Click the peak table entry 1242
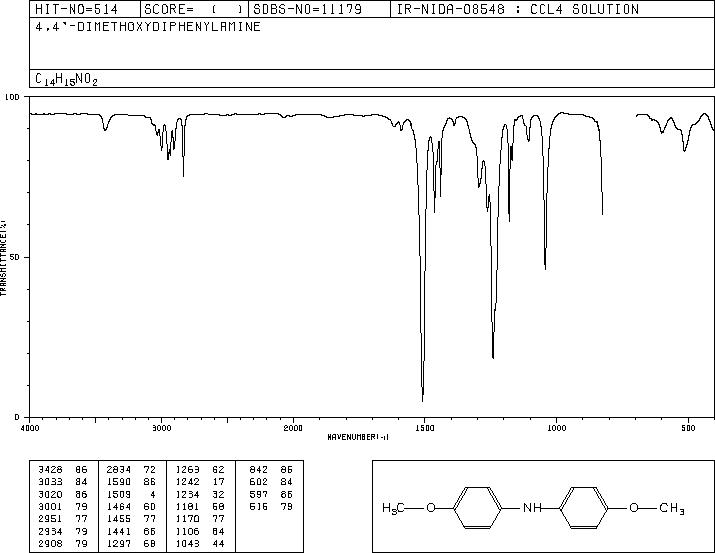The height and width of the screenshot is (553, 715). (x=187, y=482)
